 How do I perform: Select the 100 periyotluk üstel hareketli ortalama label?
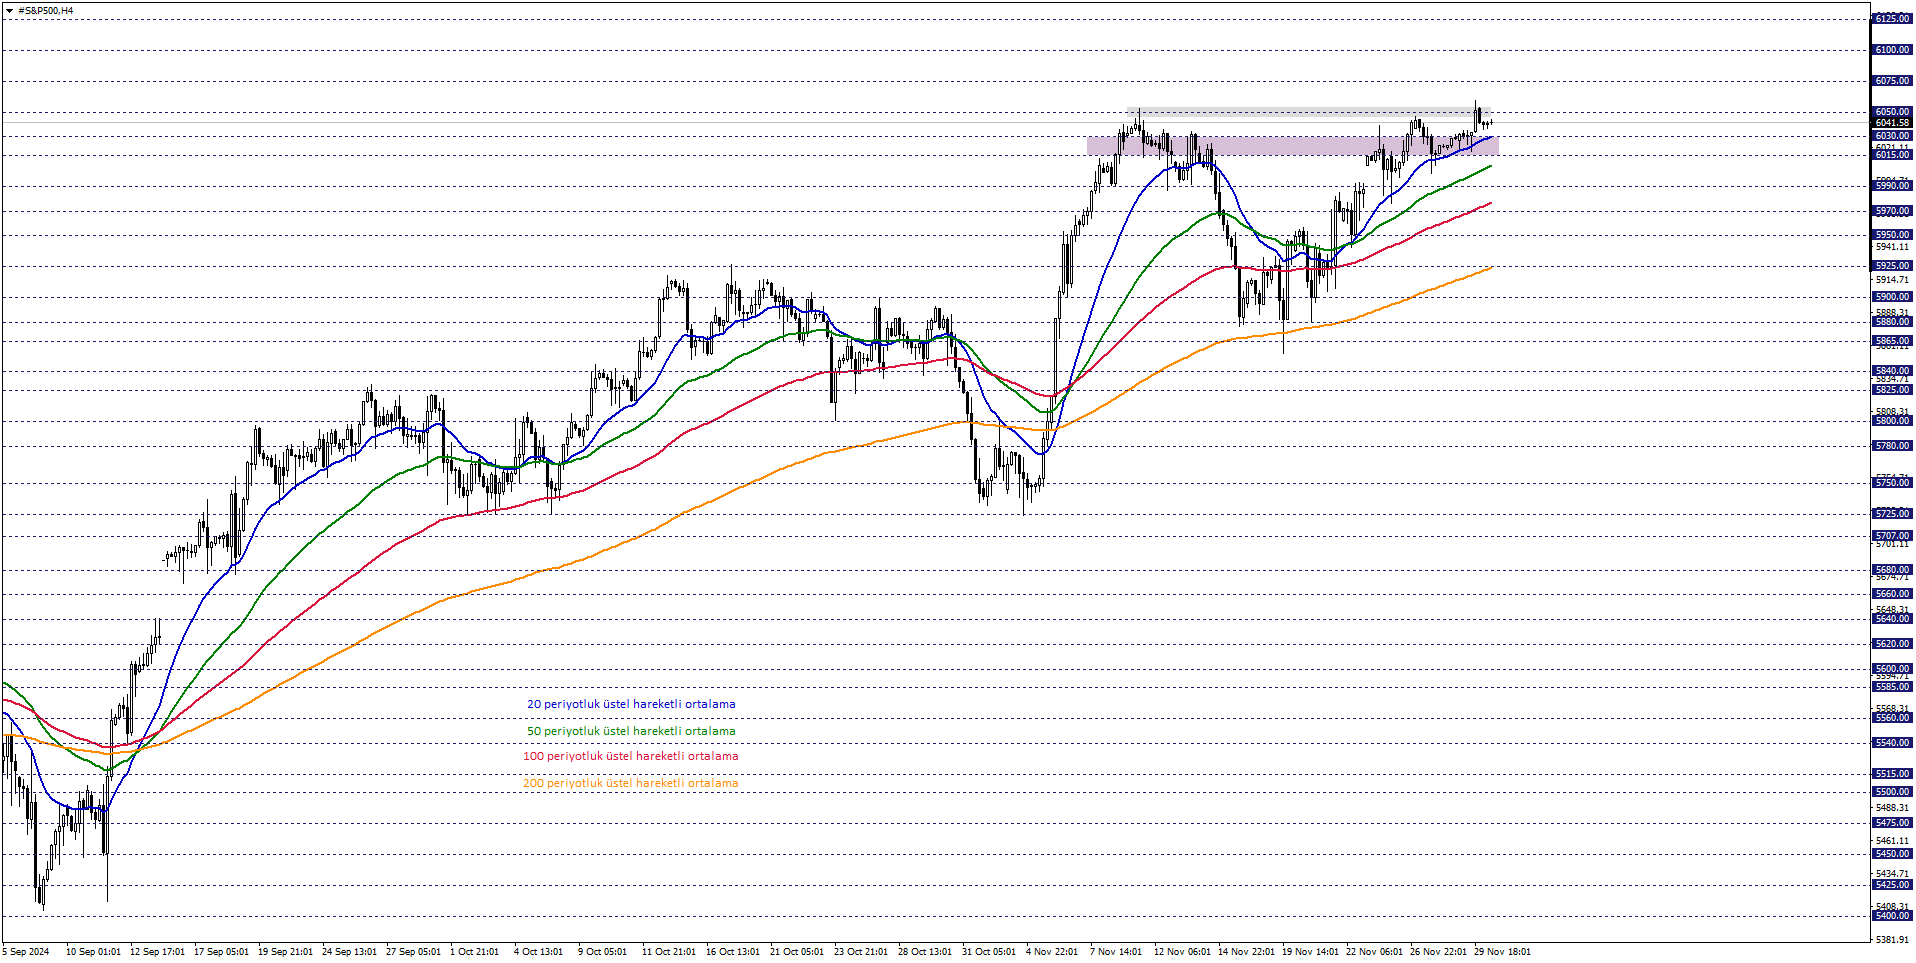point(631,756)
